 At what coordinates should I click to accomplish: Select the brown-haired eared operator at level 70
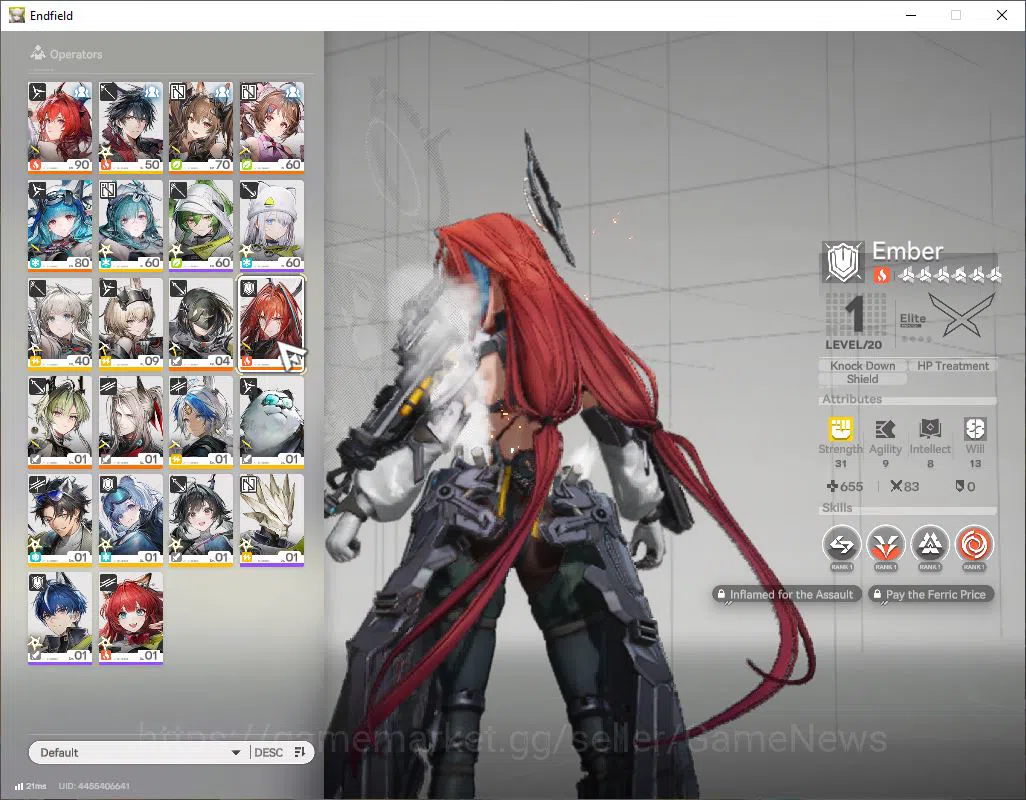pyautogui.click(x=201, y=127)
